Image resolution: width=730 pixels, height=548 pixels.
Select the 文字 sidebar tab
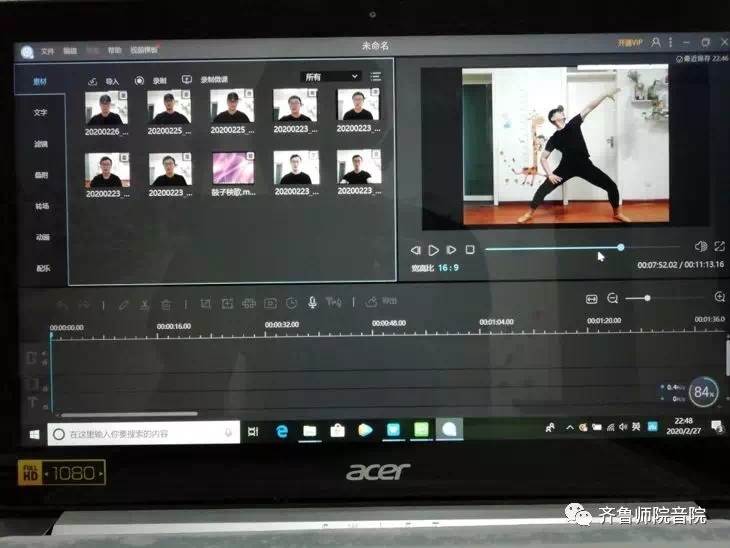point(41,112)
